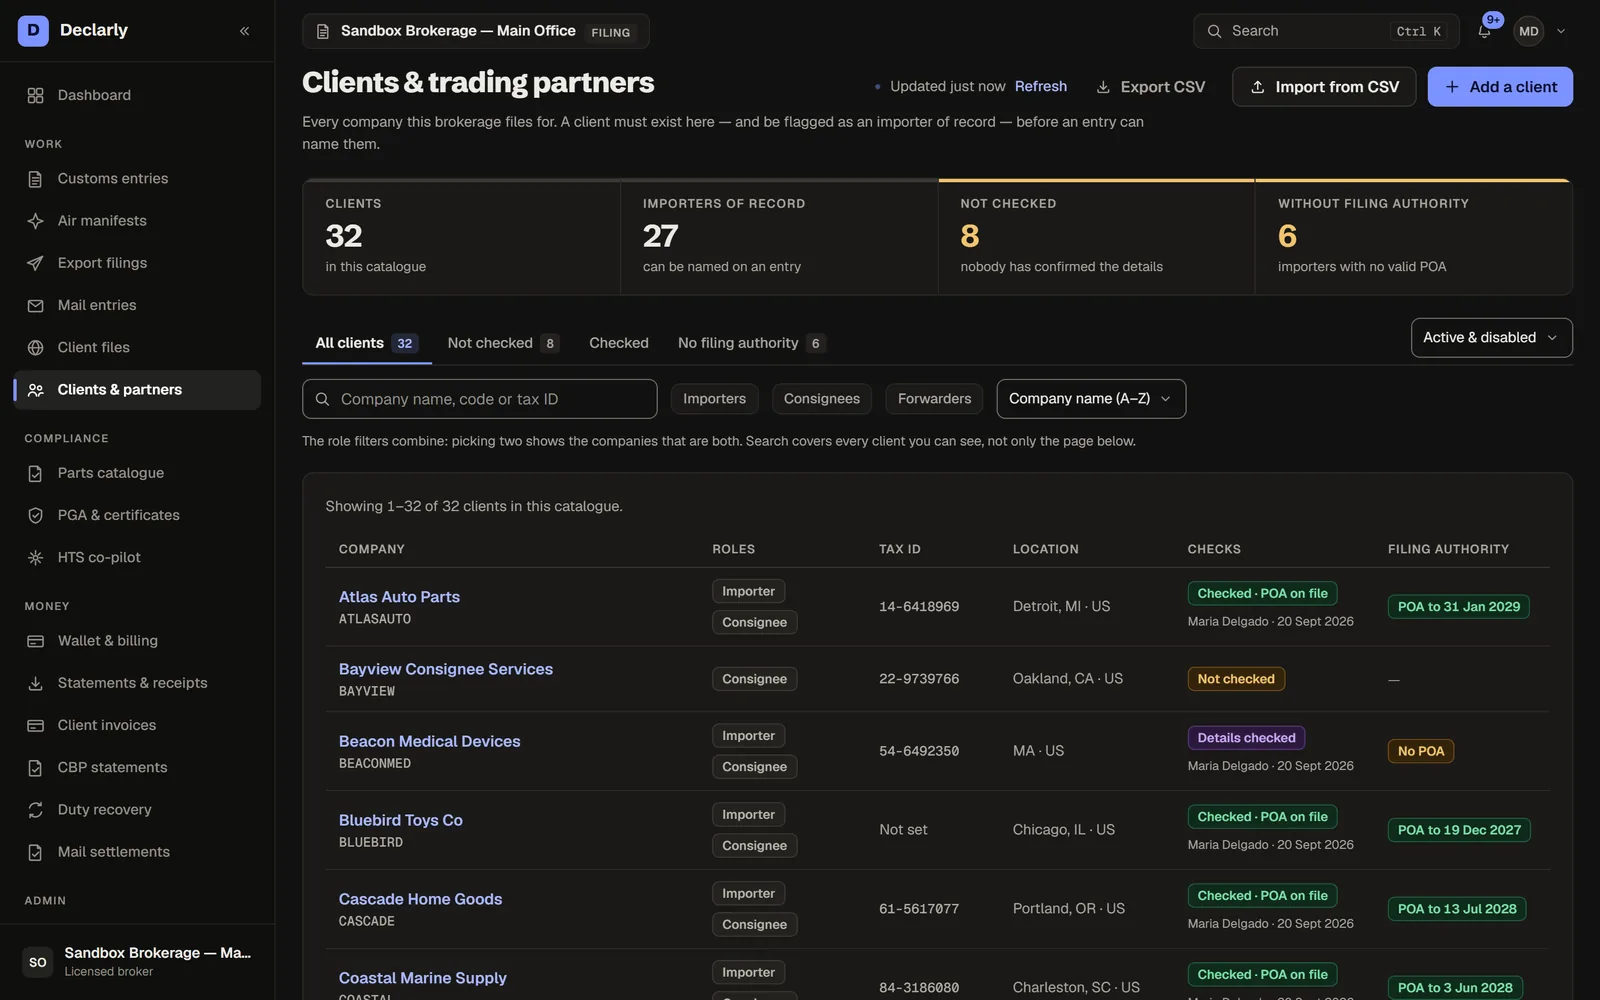Click the document icon beside Sandbox Brokerage
The image size is (1600, 1000).
point(323,32)
